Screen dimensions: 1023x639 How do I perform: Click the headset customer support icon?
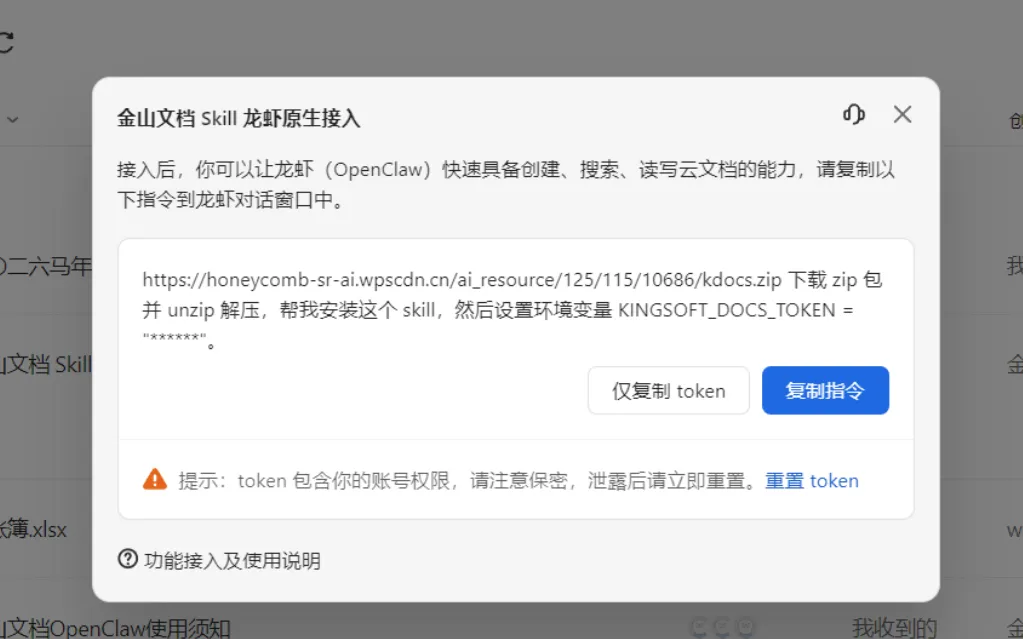click(853, 114)
